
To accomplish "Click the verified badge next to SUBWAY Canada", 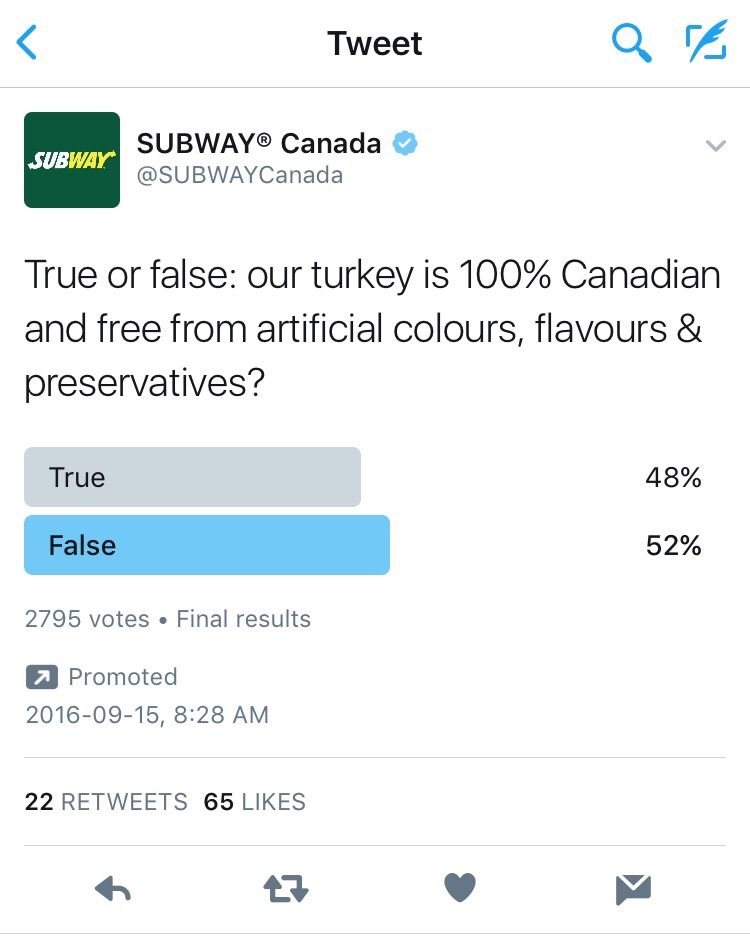I will 404,143.
